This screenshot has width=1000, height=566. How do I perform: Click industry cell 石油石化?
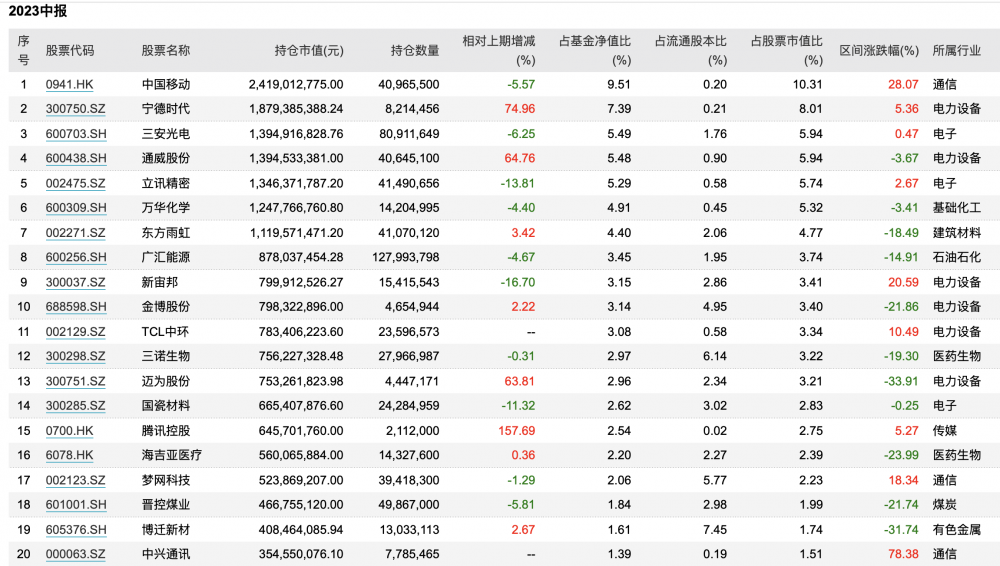click(x=957, y=257)
